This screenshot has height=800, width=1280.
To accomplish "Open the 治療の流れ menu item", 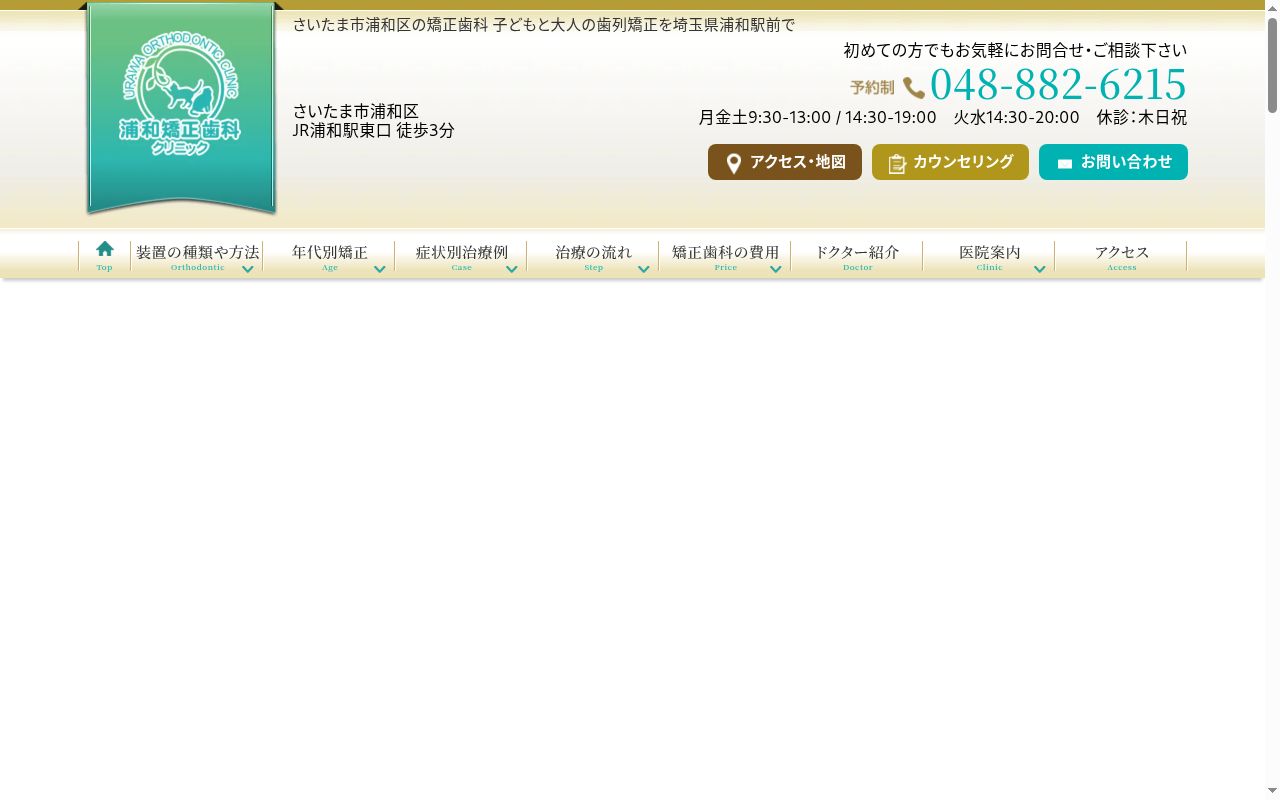I will point(593,256).
